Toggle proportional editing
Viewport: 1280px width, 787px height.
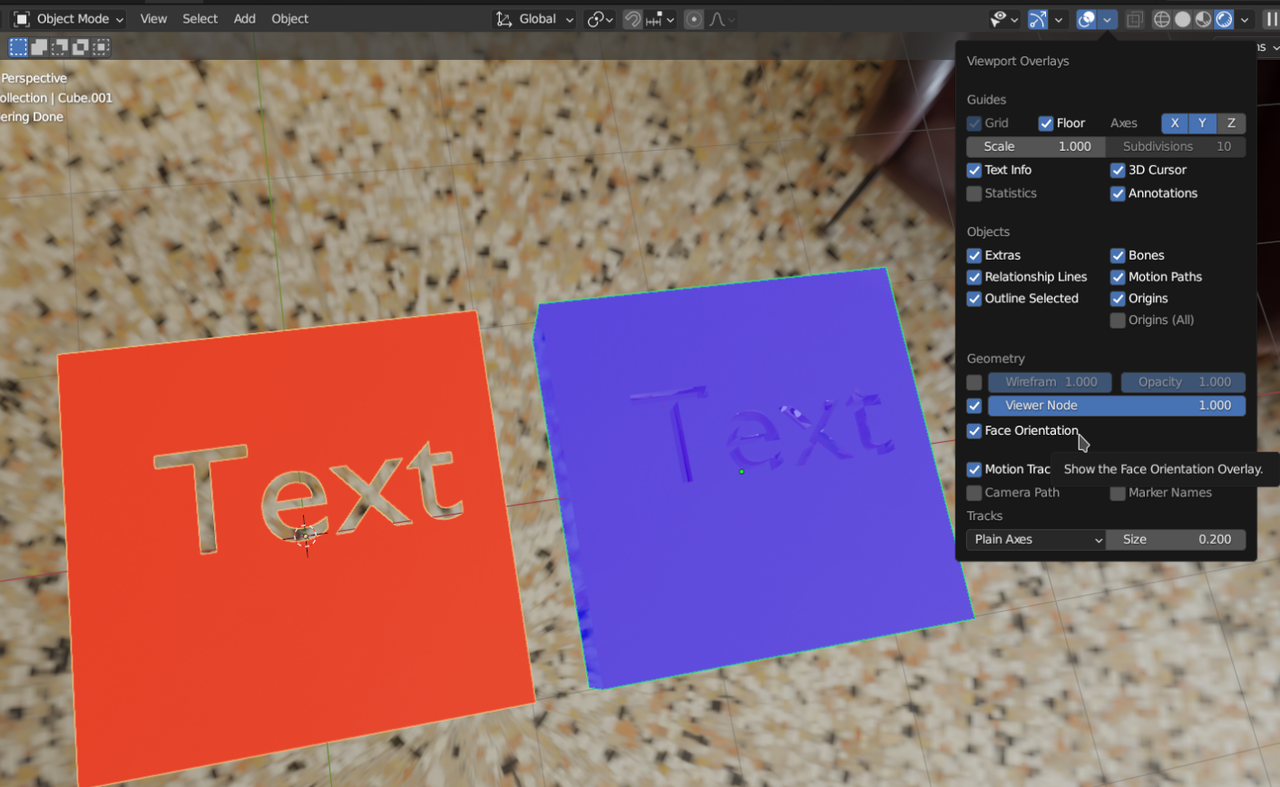pos(692,19)
